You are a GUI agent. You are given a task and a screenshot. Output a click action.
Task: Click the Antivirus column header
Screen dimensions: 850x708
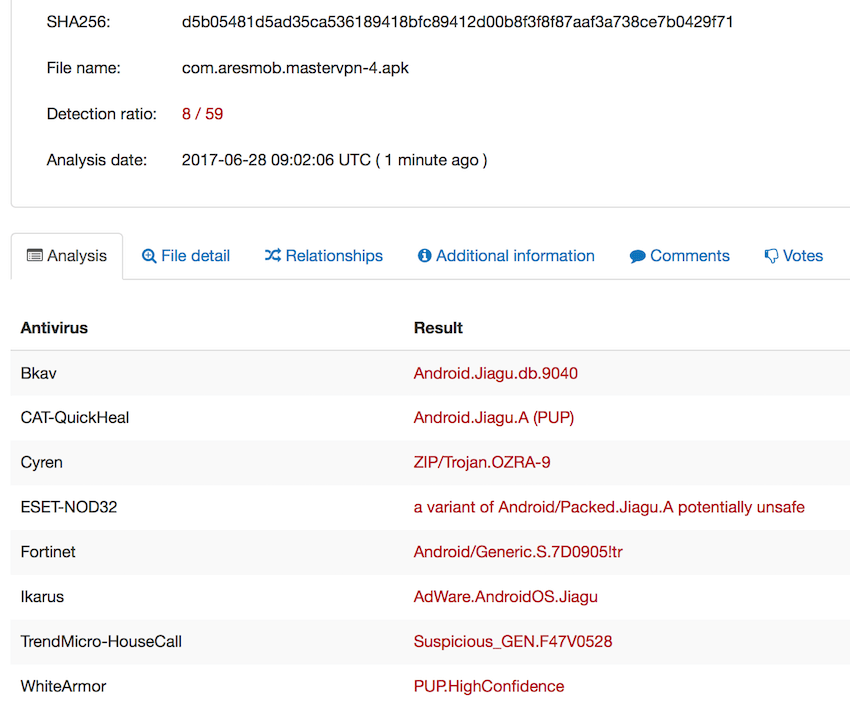click(x=54, y=328)
